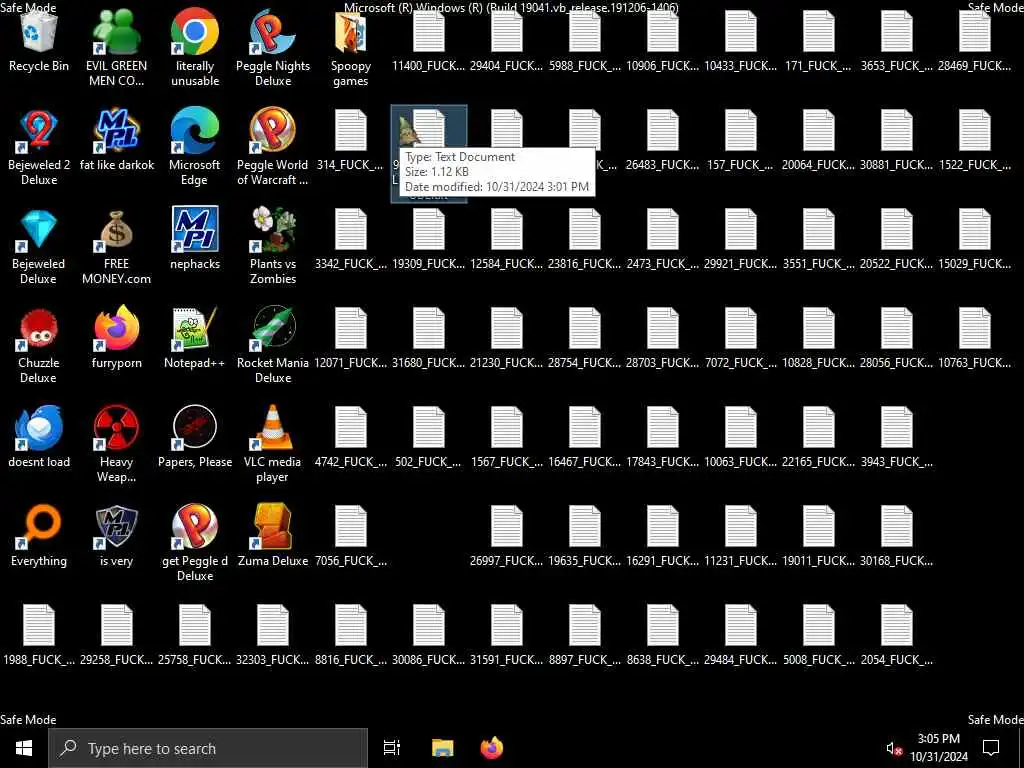Open the notification center icon
Screen dimensions: 1024x768
pos(991,748)
